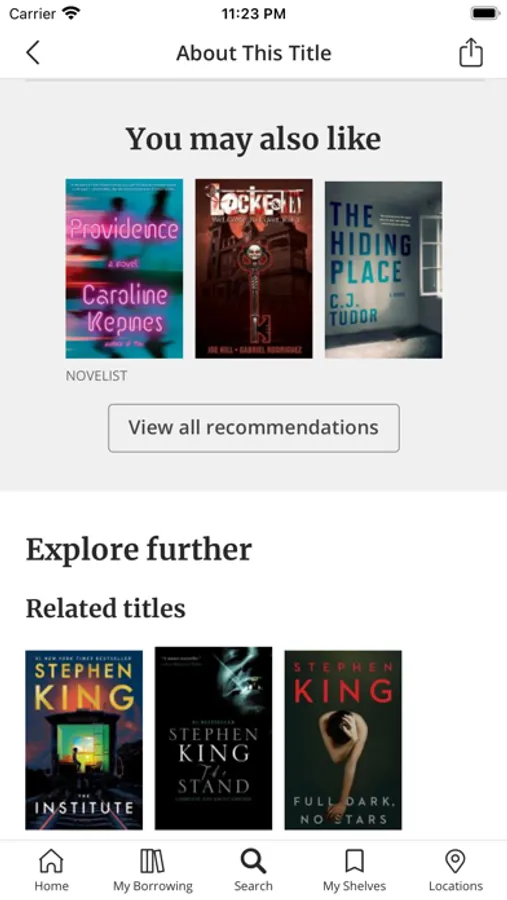The image size is (507, 900).
Task: Open the Locke & Key book cover
Action: tap(254, 269)
